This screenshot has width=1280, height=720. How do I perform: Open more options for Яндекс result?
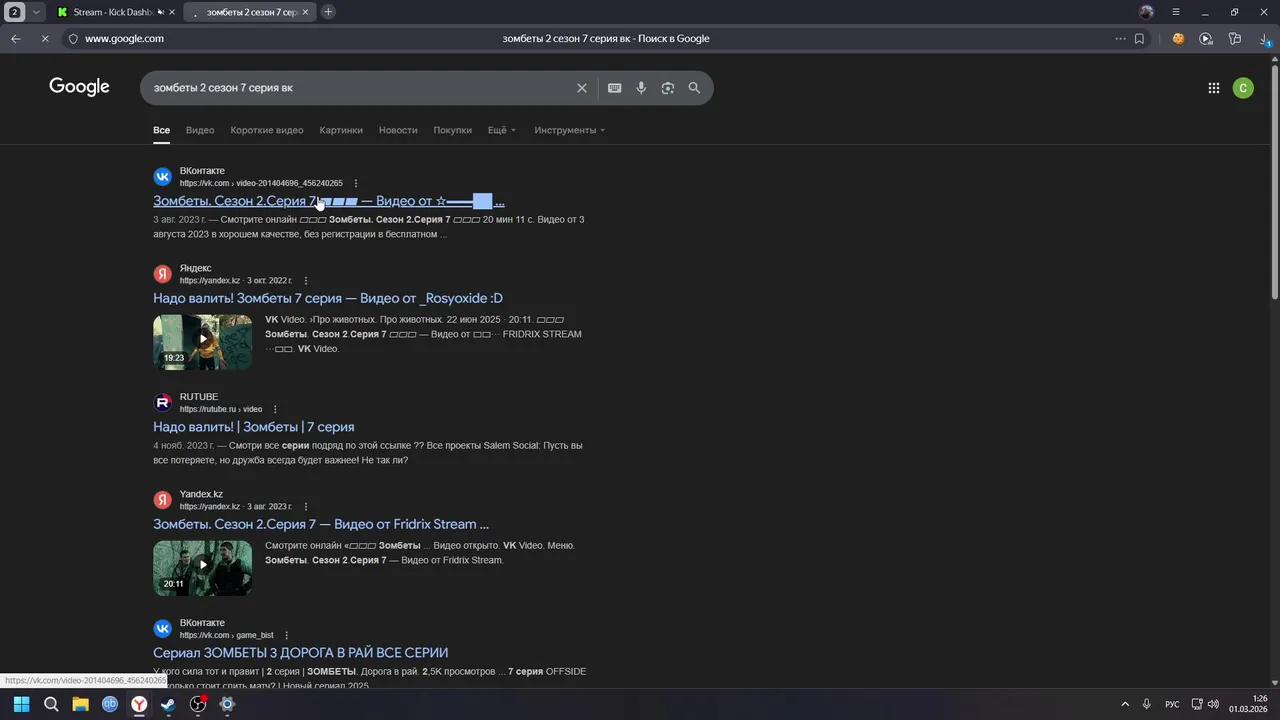[x=306, y=281]
